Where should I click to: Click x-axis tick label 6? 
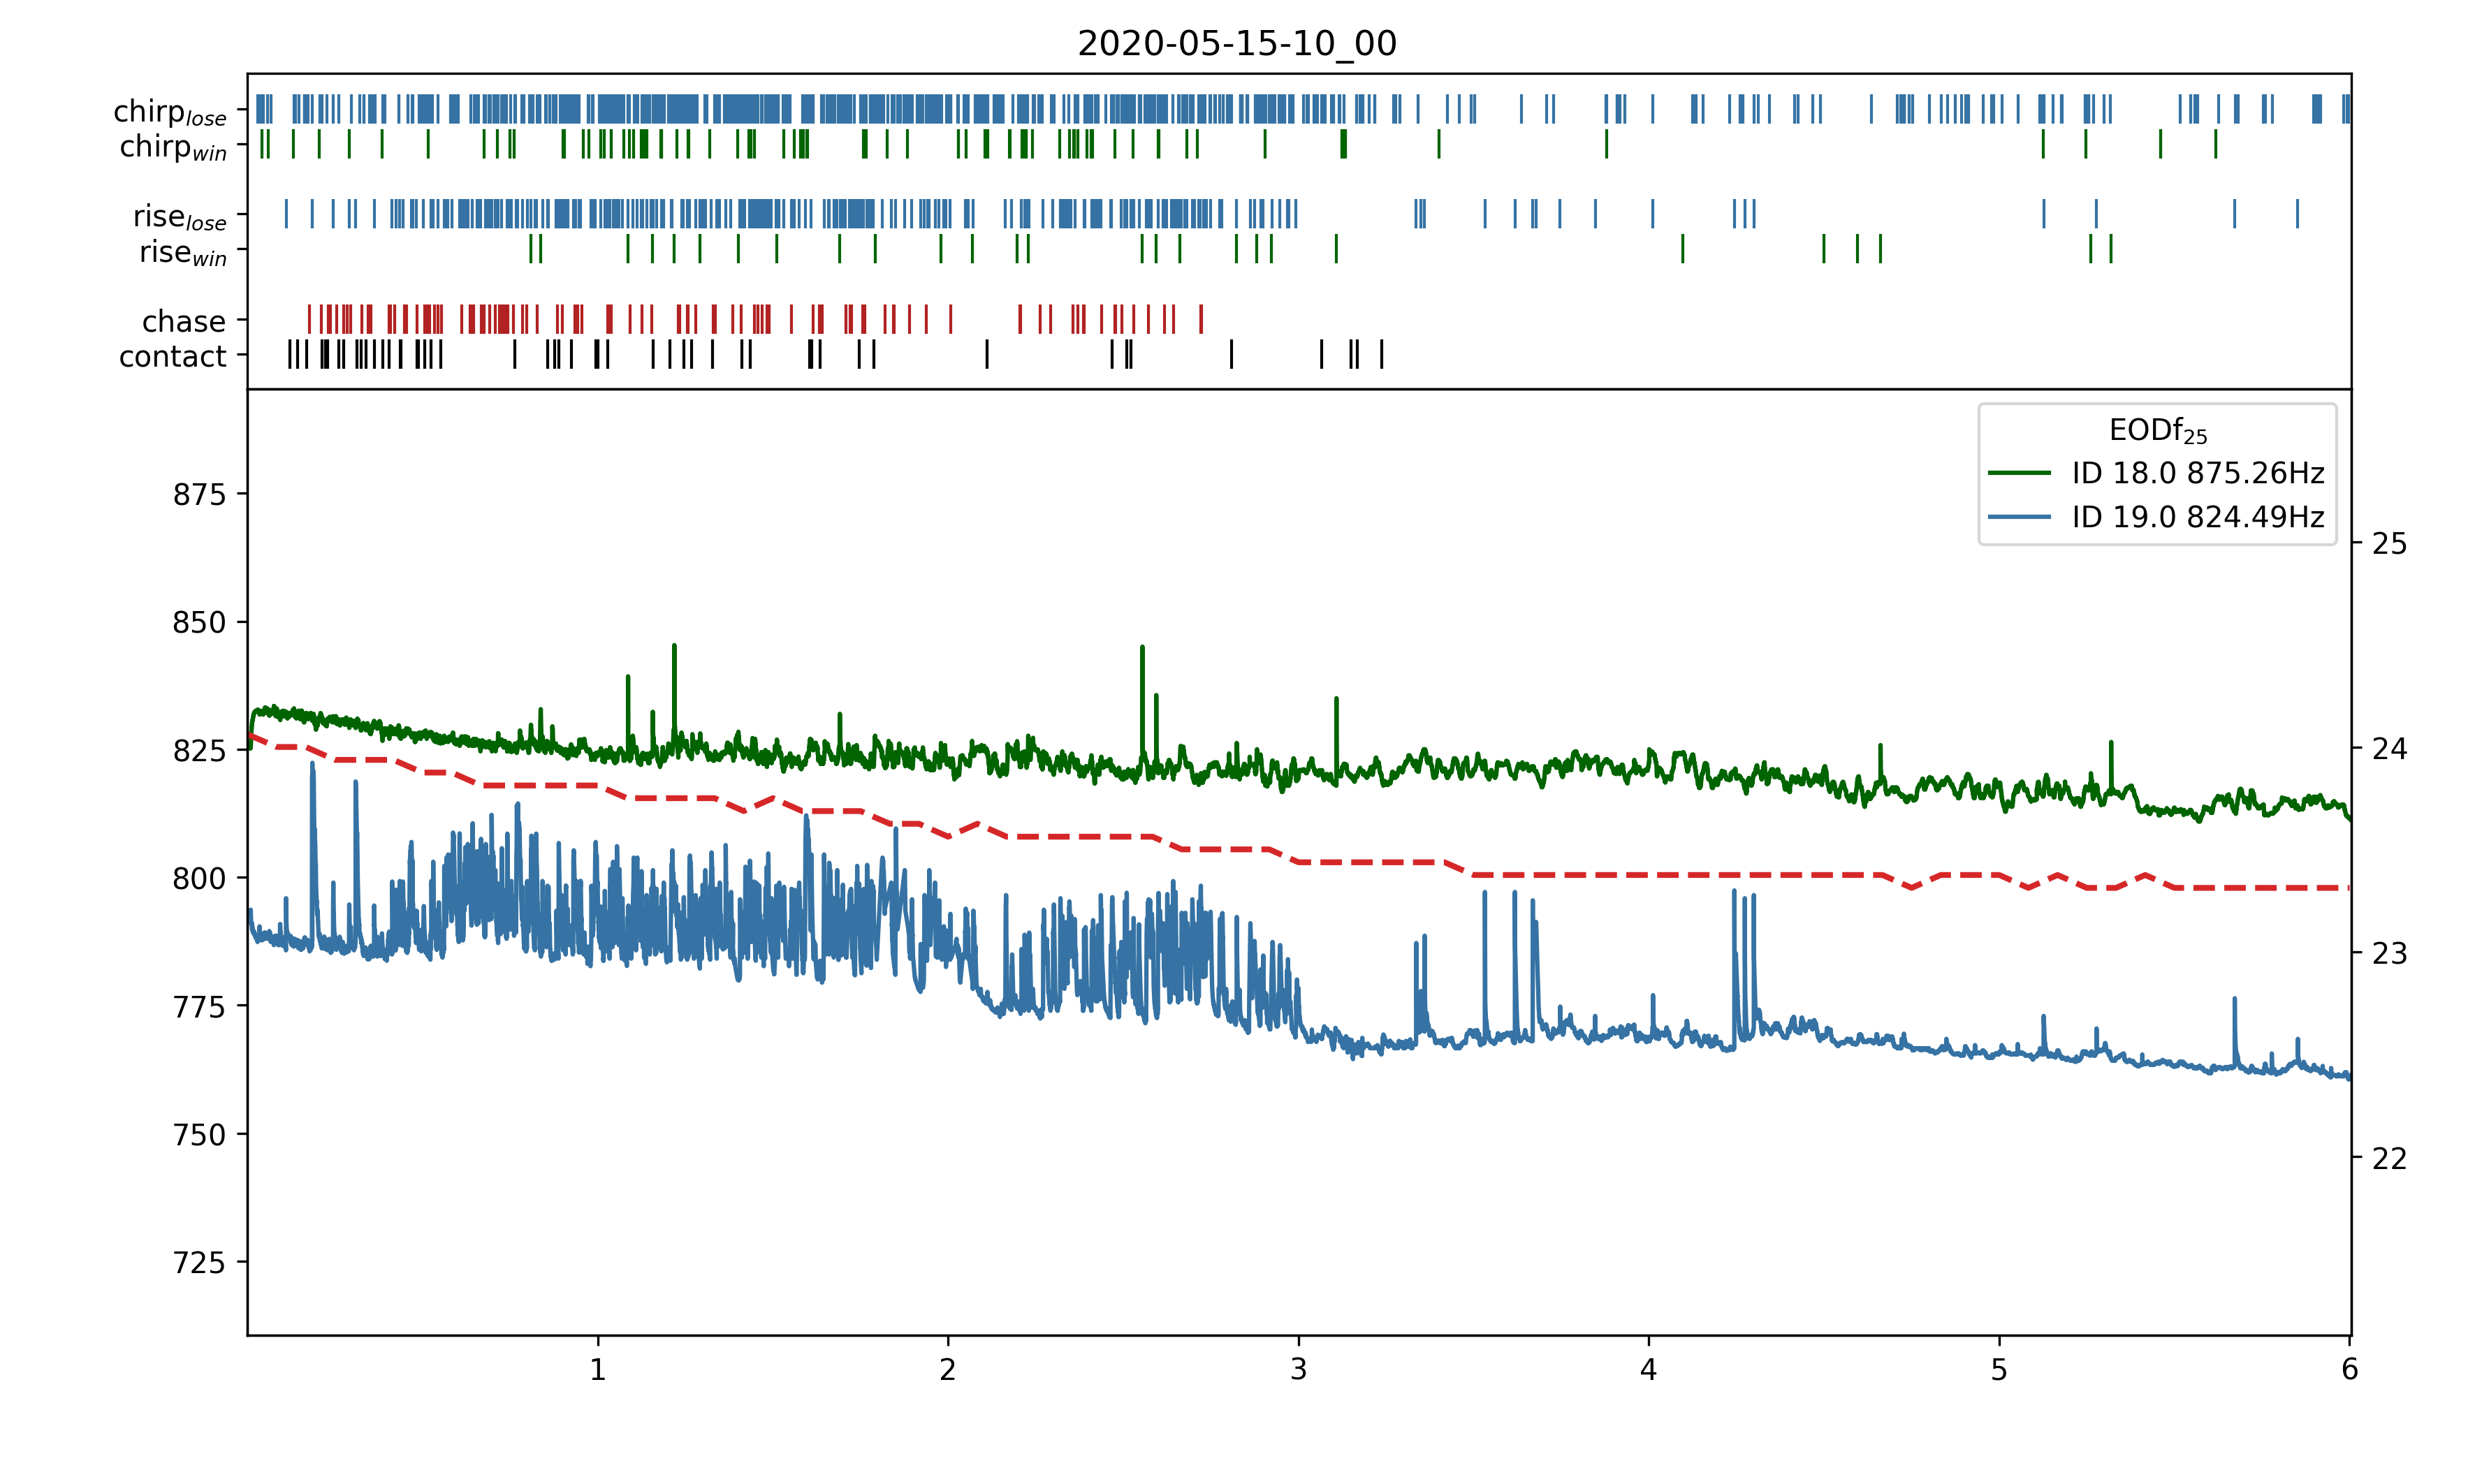click(x=2349, y=1369)
